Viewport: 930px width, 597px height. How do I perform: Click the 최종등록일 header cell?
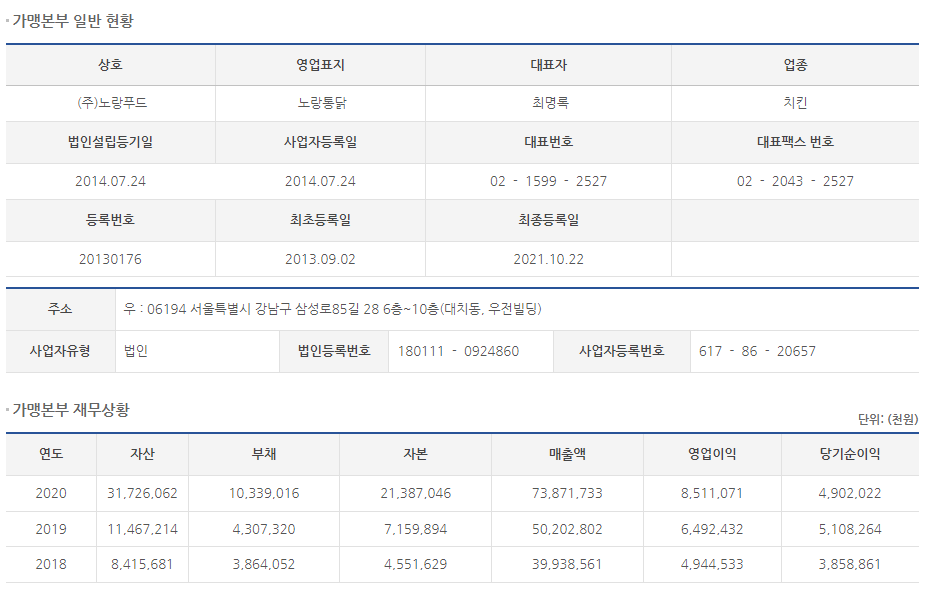tap(549, 220)
